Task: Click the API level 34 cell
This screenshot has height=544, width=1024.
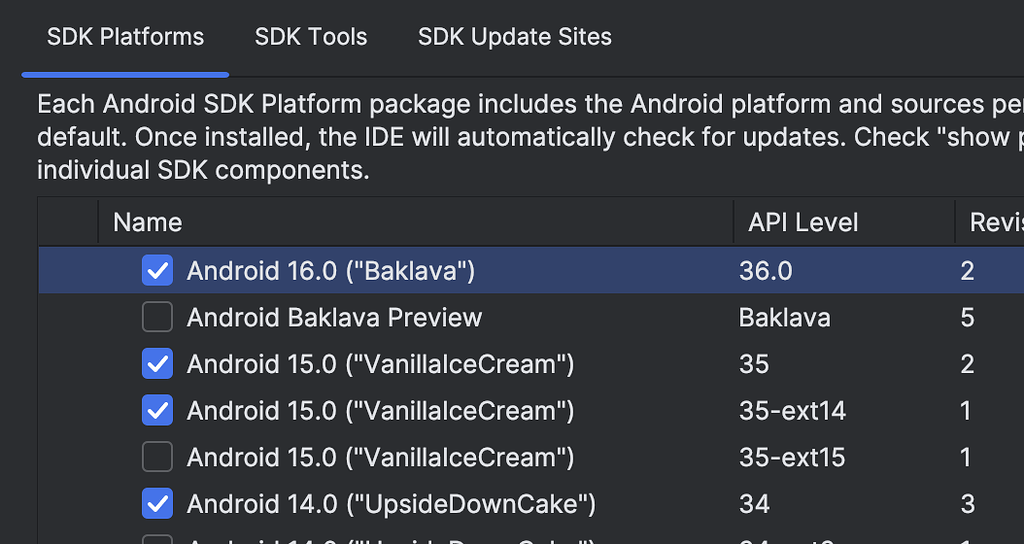Action: tap(754, 504)
